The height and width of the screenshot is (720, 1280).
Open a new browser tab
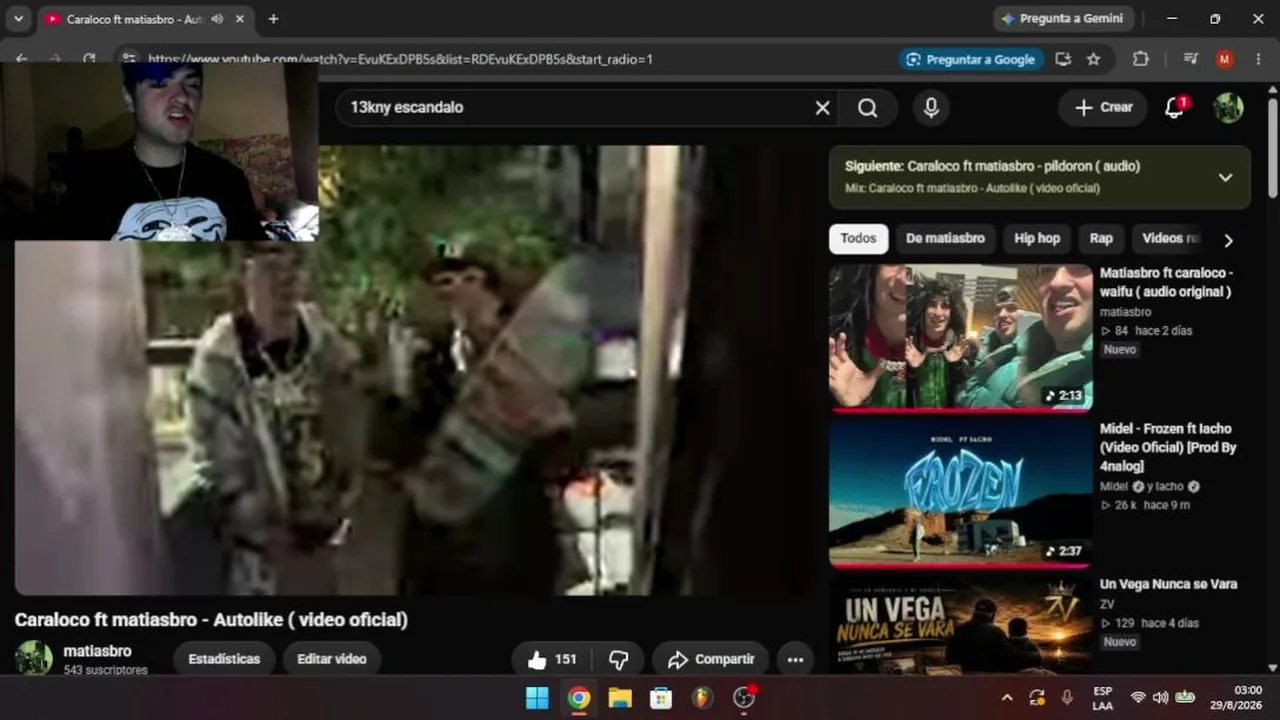(273, 19)
